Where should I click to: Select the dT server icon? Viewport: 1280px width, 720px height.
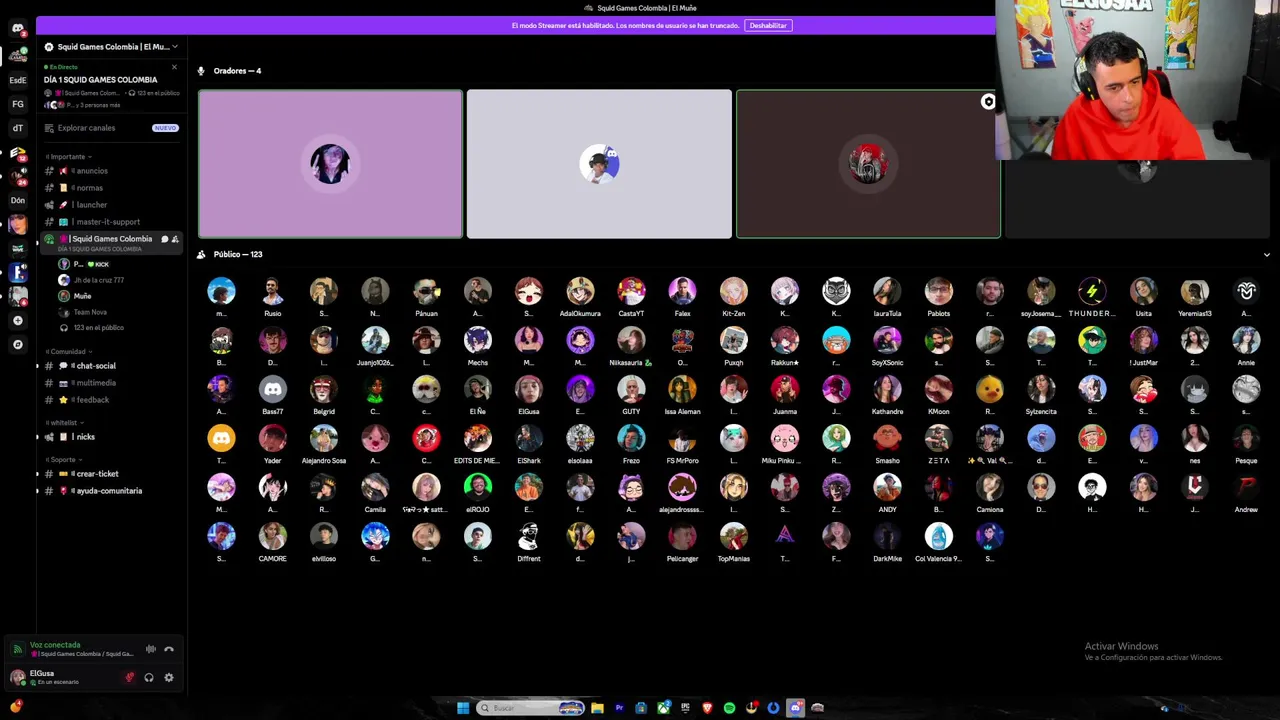click(18, 128)
